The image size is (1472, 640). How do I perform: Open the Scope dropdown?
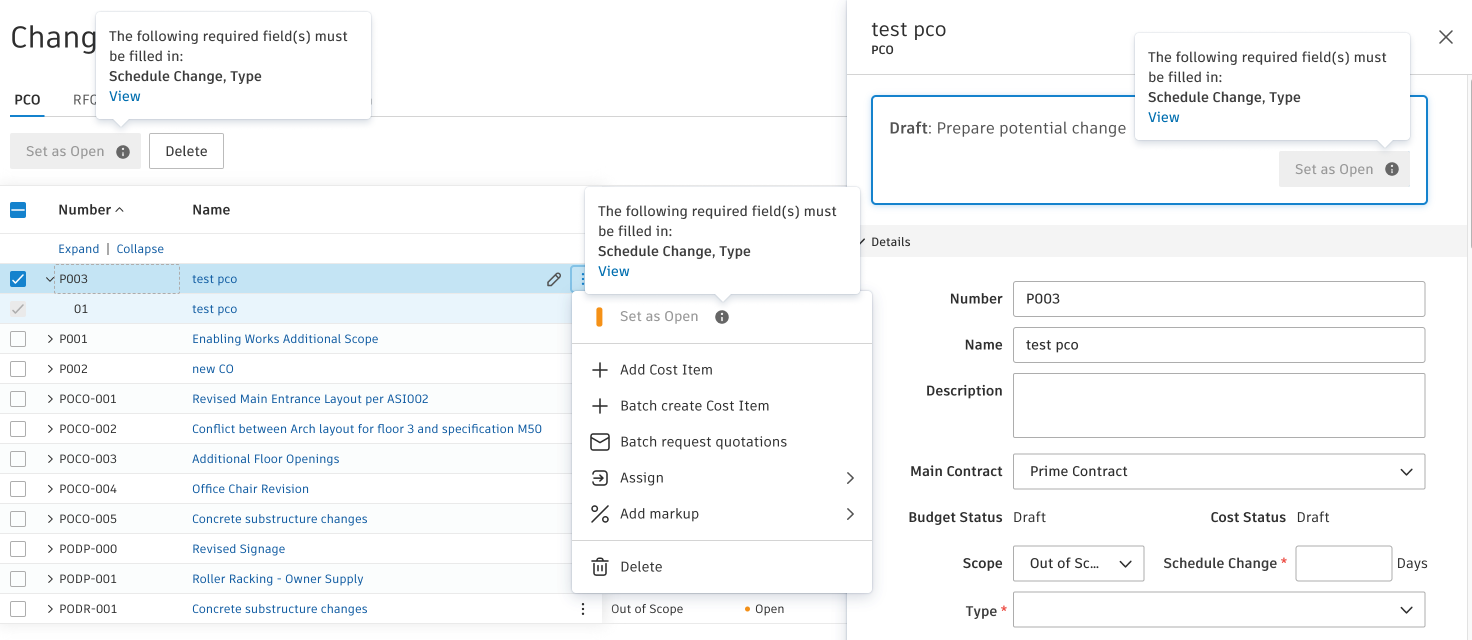pos(1078,564)
